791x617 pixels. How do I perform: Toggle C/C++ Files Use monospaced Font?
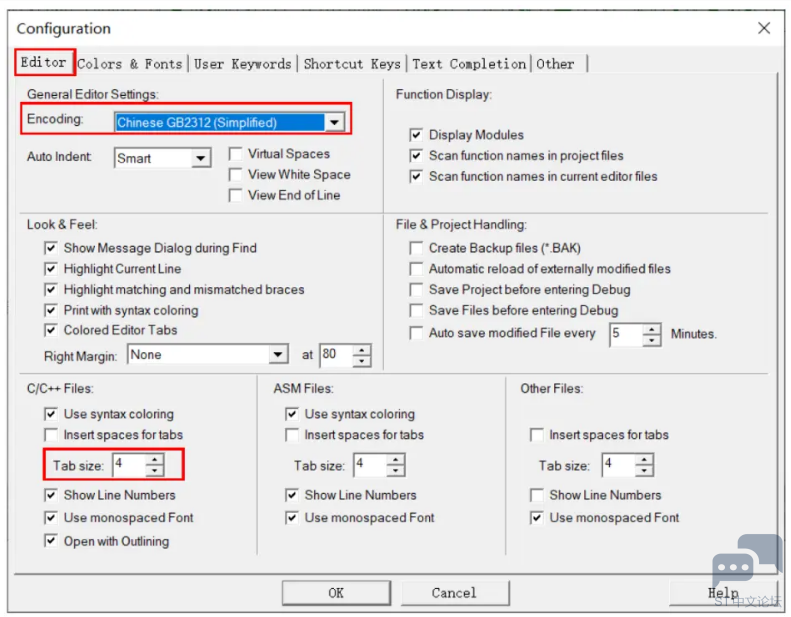(x=50, y=518)
